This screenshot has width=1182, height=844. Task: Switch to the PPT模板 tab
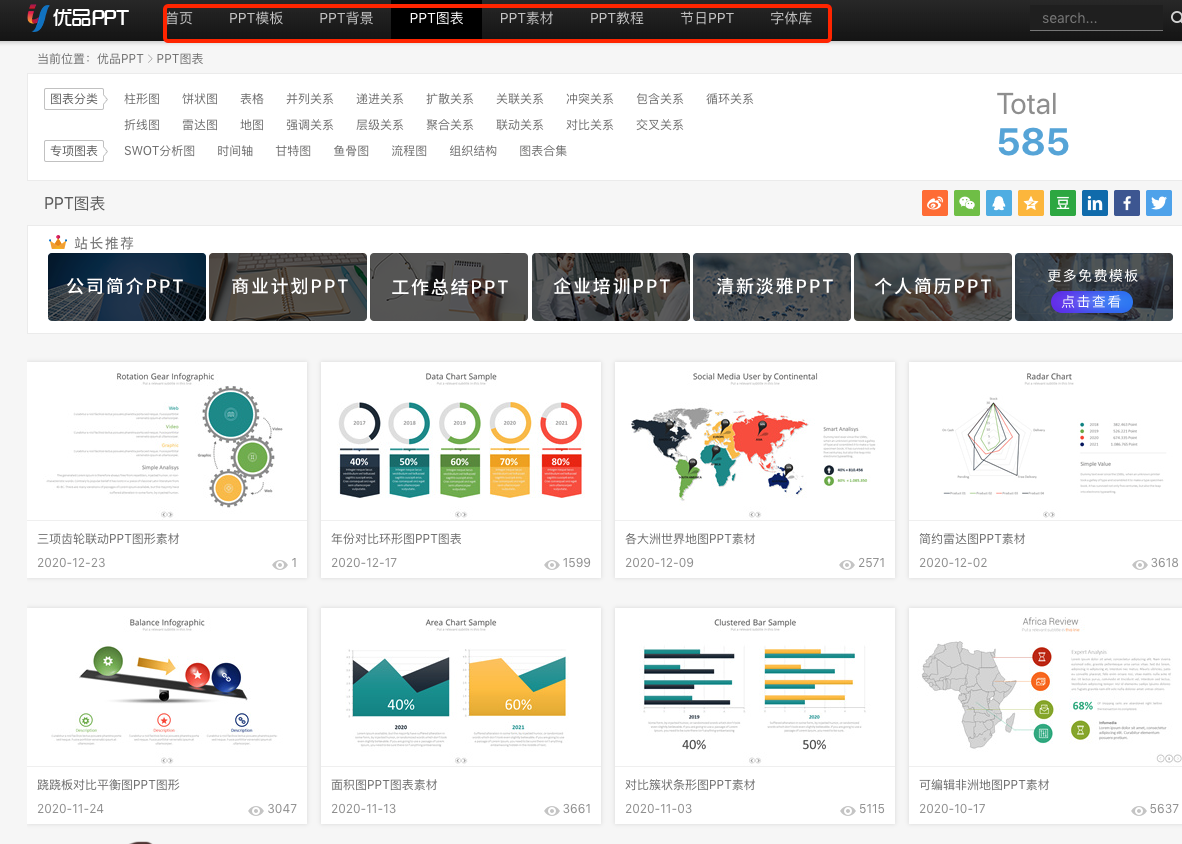256,17
